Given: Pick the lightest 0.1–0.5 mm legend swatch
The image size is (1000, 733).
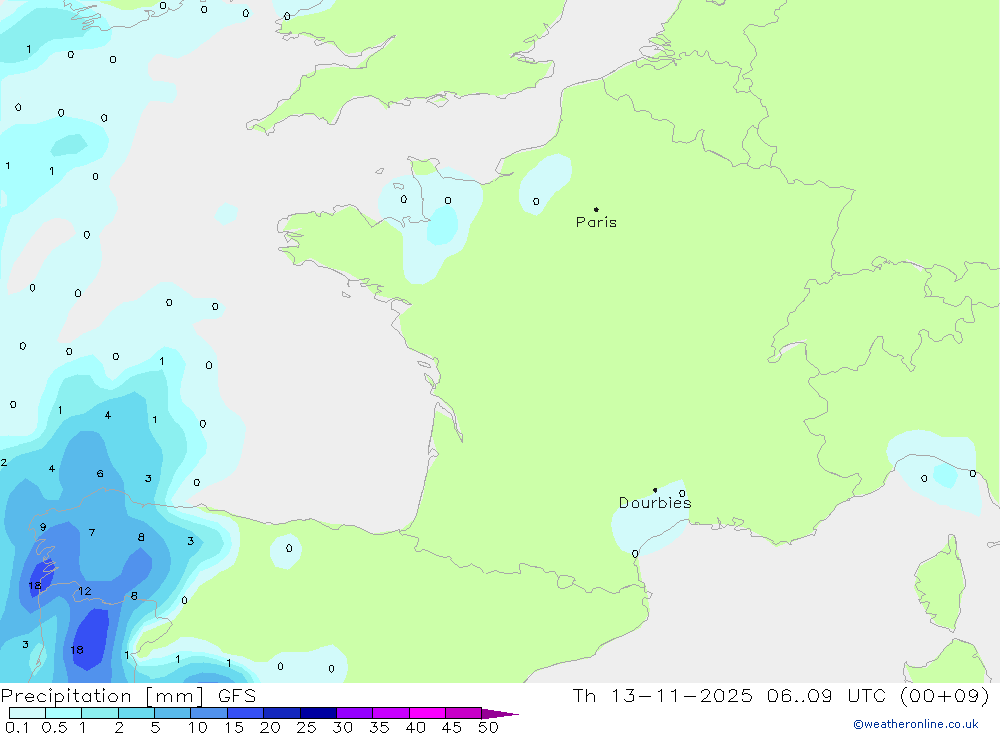Looking at the screenshot, I should (x=27, y=713).
